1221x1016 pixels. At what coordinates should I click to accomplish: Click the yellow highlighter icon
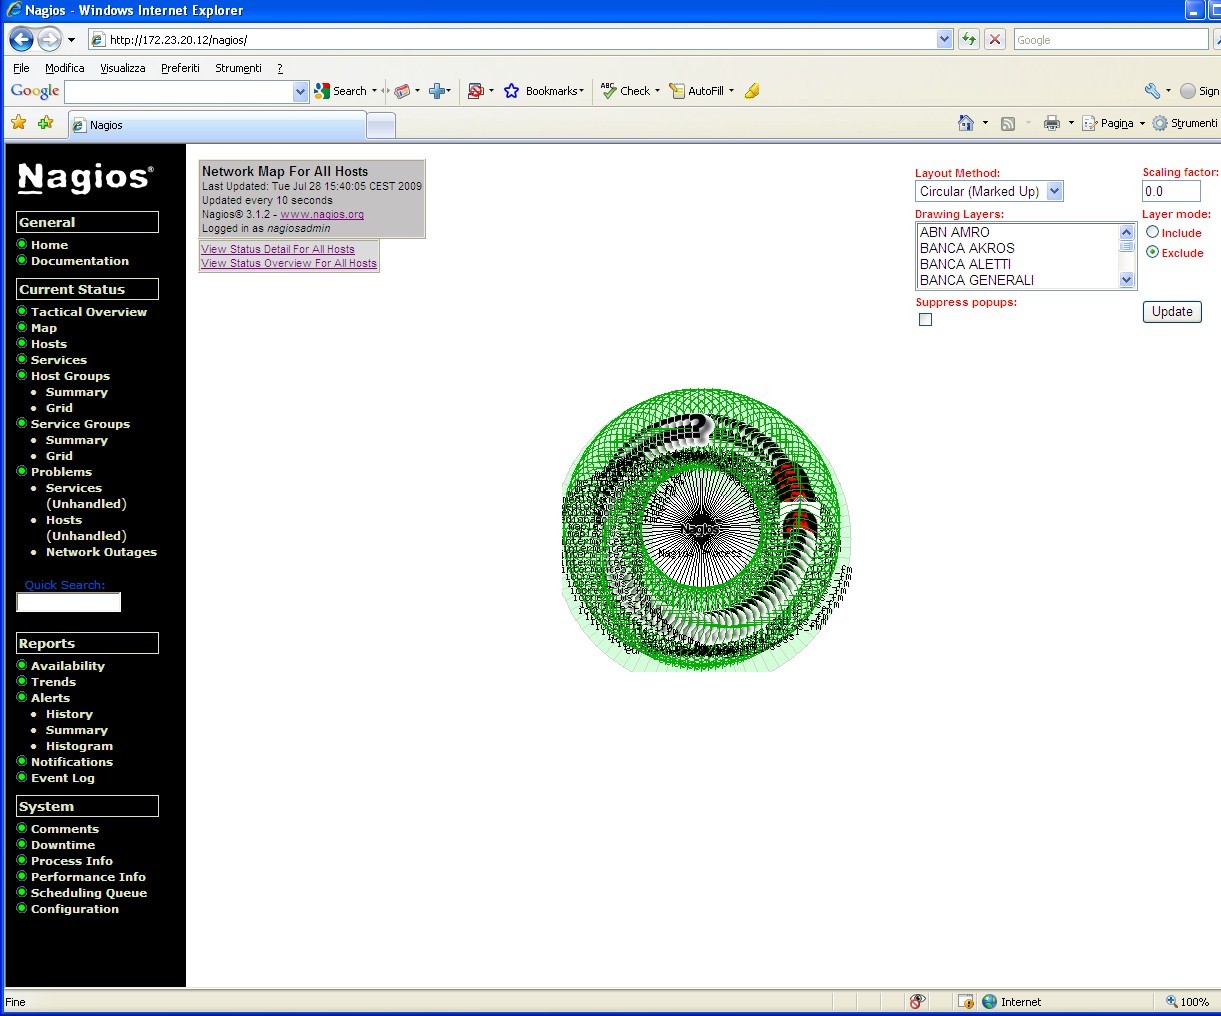752,91
